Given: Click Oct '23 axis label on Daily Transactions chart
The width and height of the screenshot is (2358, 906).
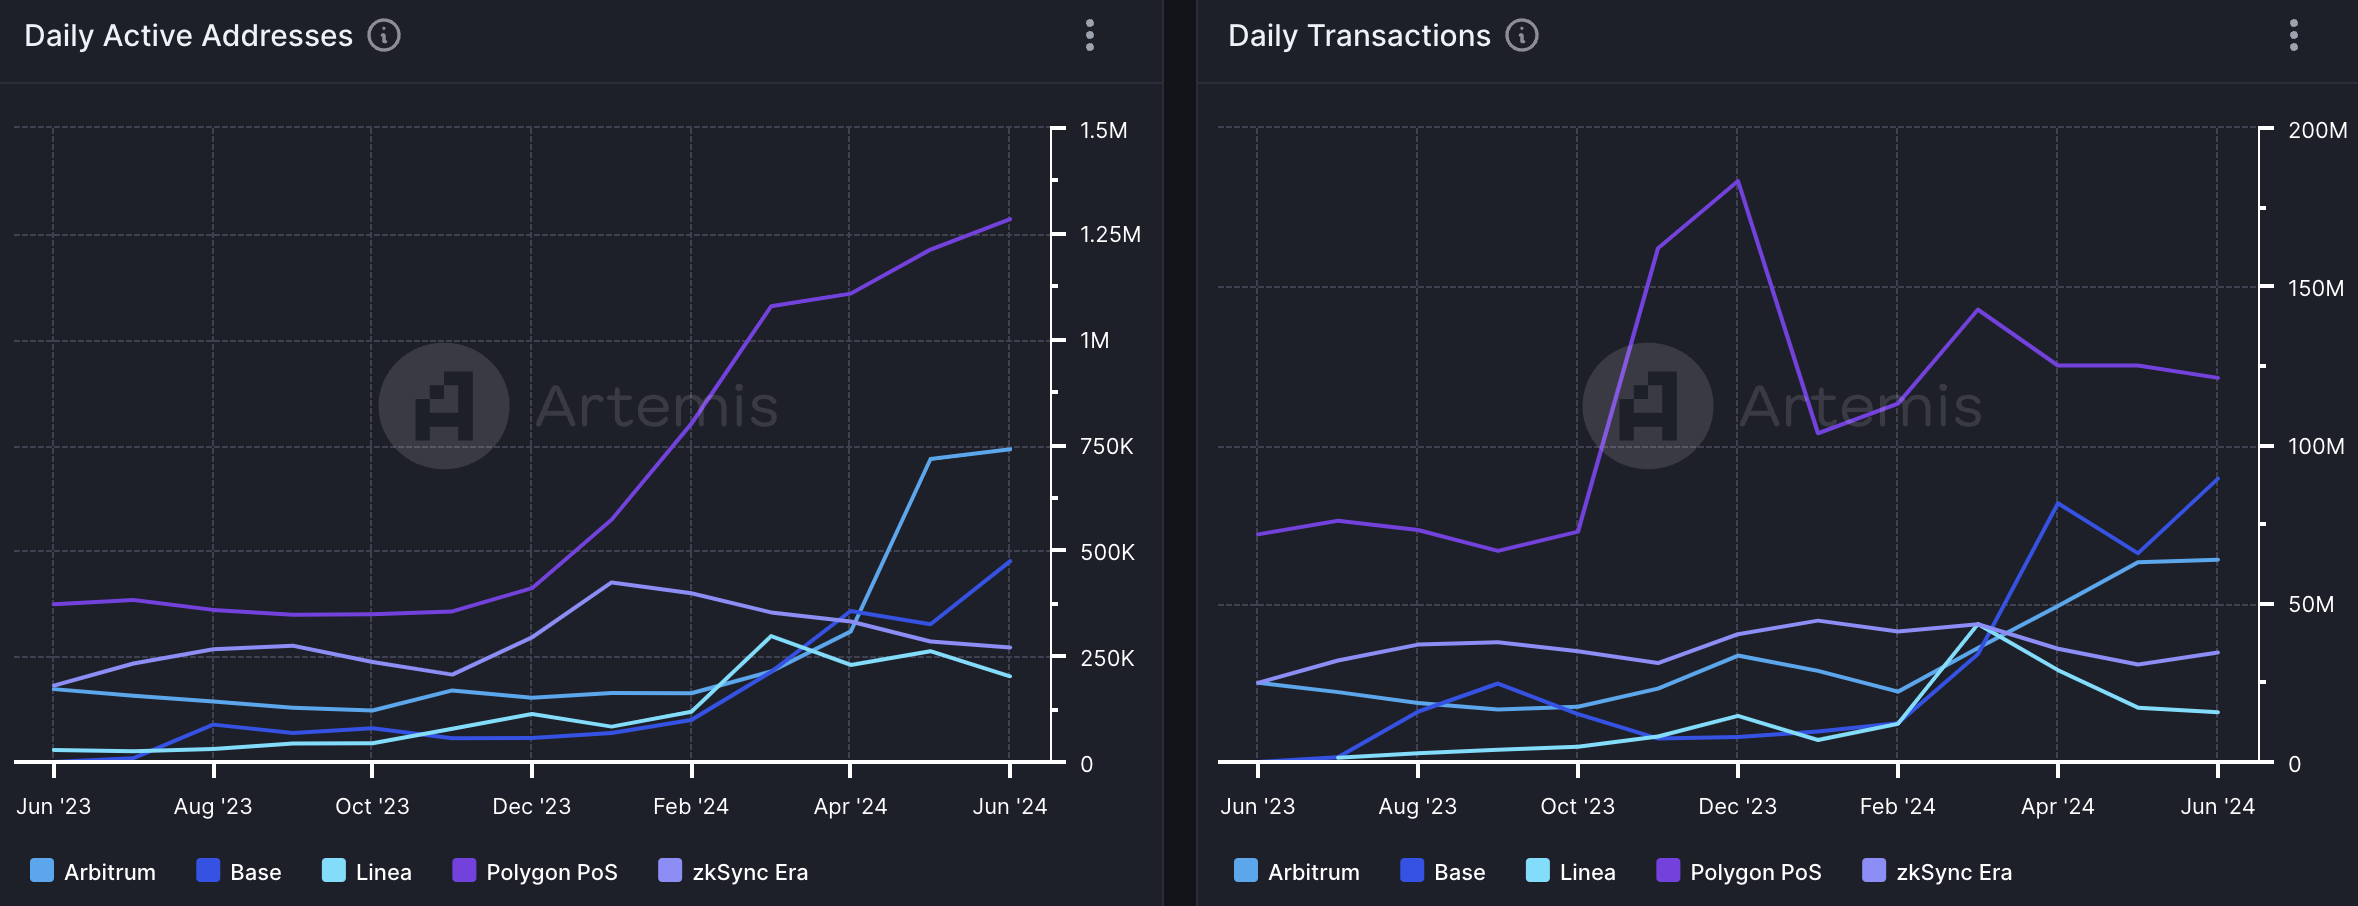Looking at the screenshot, I should (x=1578, y=806).
